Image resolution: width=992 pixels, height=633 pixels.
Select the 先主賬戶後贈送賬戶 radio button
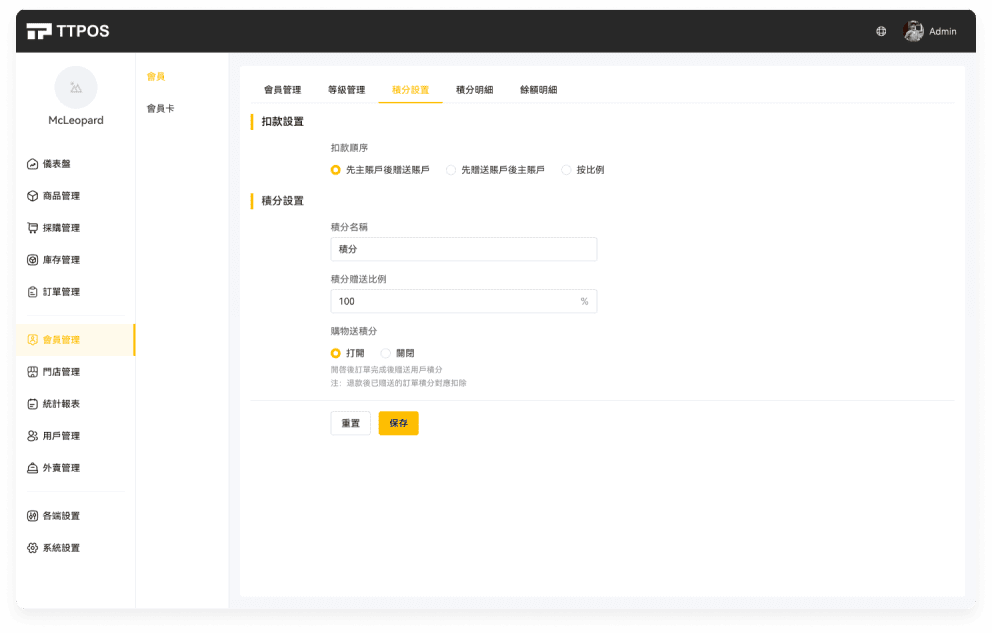click(336, 170)
